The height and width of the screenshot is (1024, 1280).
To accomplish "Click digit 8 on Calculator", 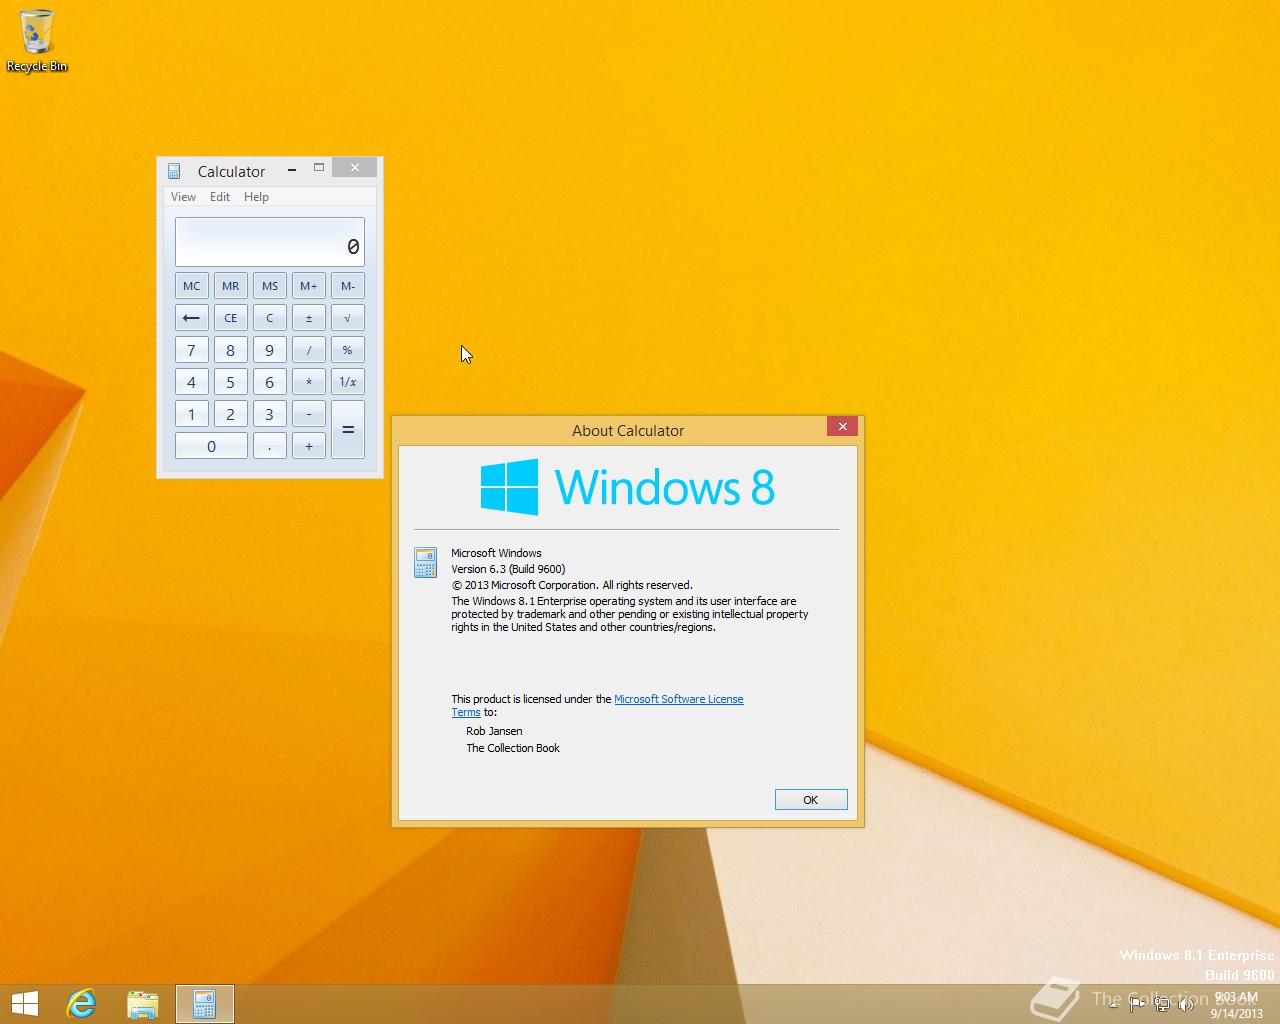I will [231, 350].
